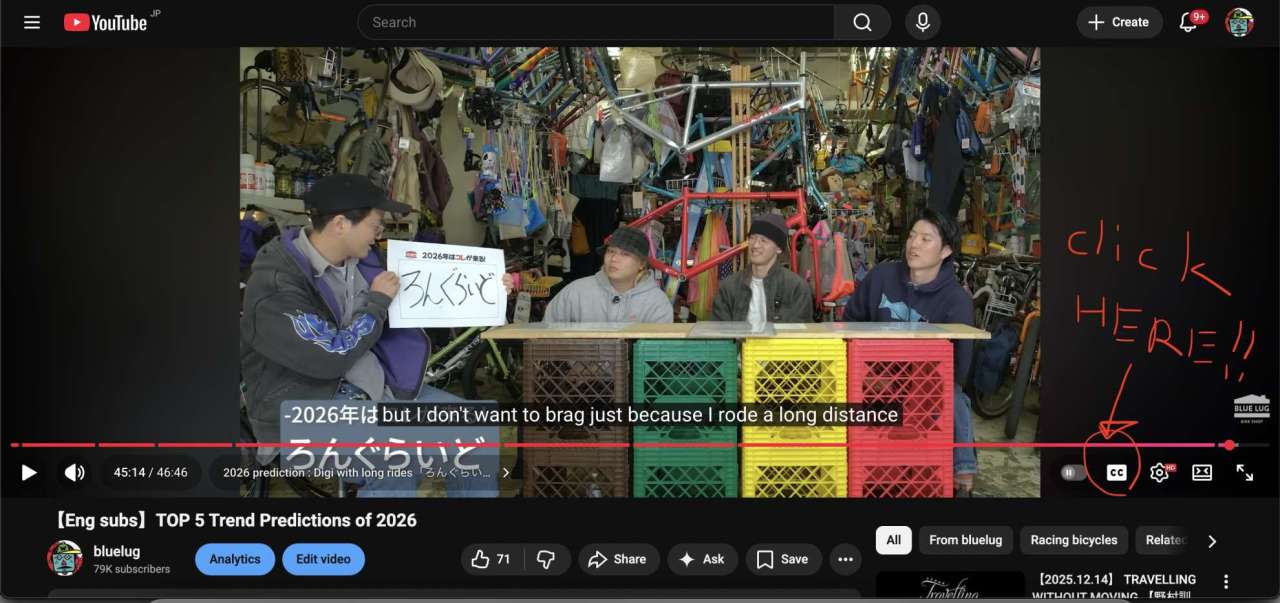1280x603 pixels.
Task: Click the search magnifier button
Action: [x=862, y=22]
